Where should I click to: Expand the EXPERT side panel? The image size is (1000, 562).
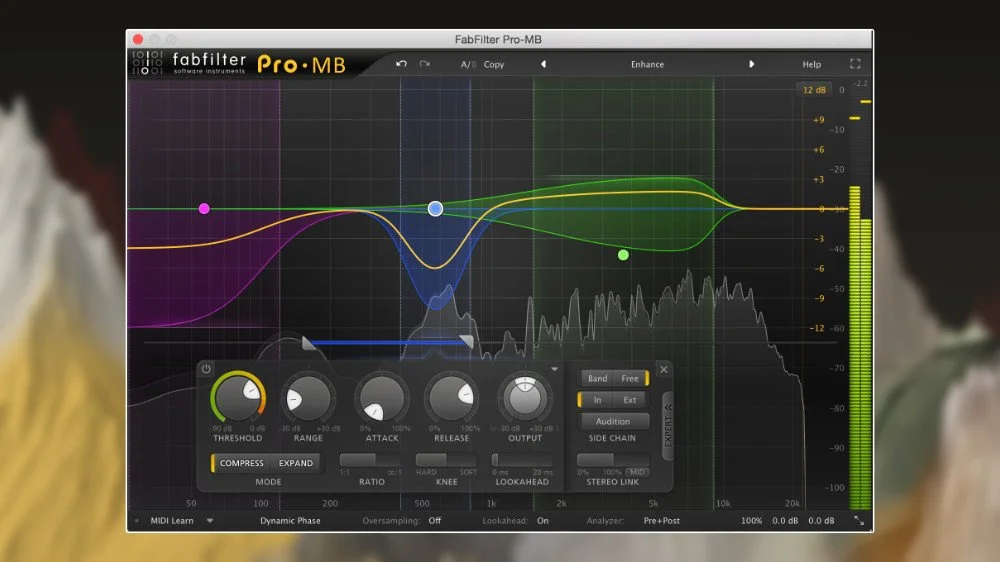pos(668,425)
